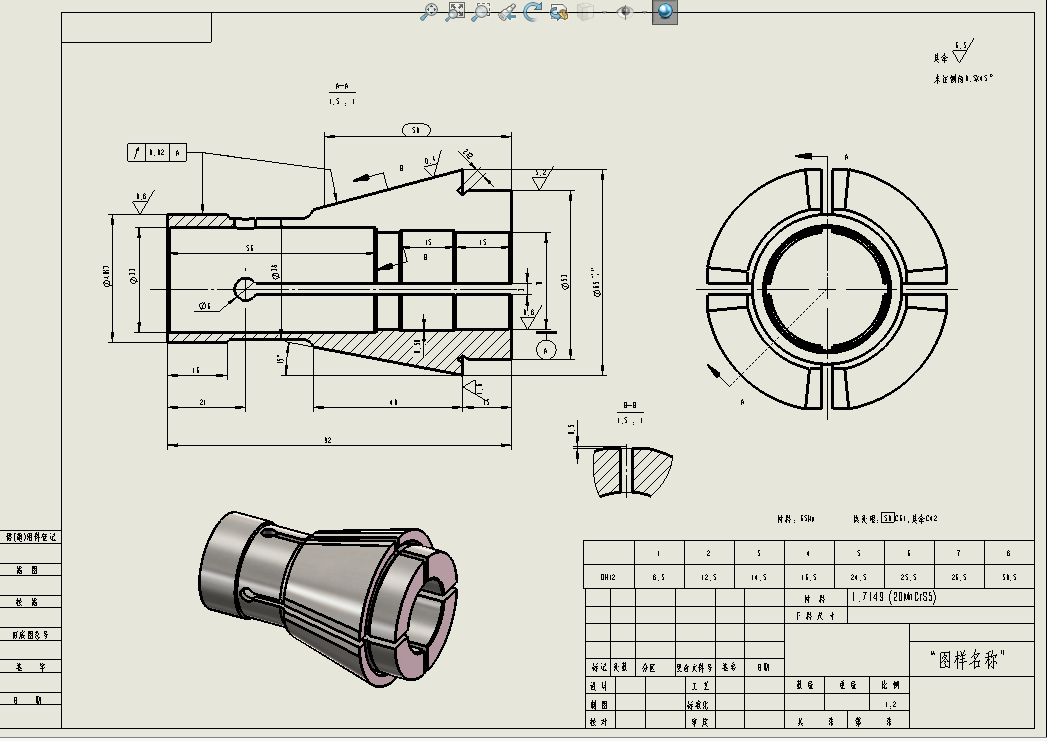Select the Zoom to Area magnifier tool
Image resolution: width=1047 pixels, height=741 pixels.
click(x=481, y=11)
